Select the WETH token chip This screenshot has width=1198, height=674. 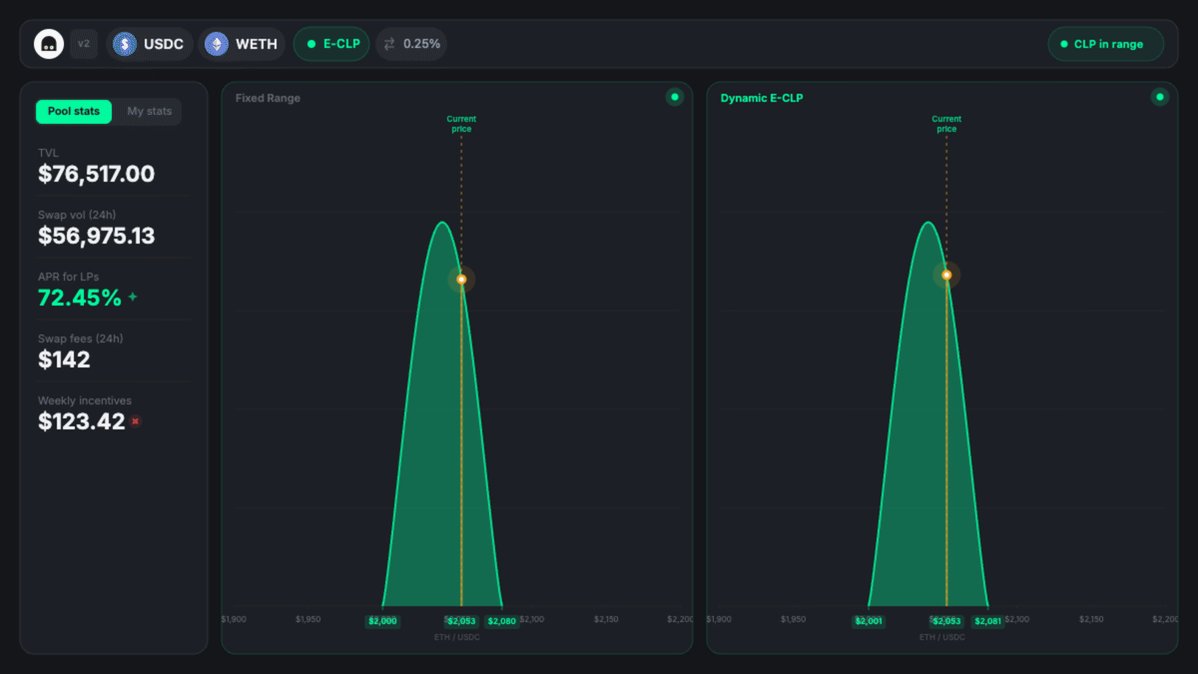(x=241, y=44)
